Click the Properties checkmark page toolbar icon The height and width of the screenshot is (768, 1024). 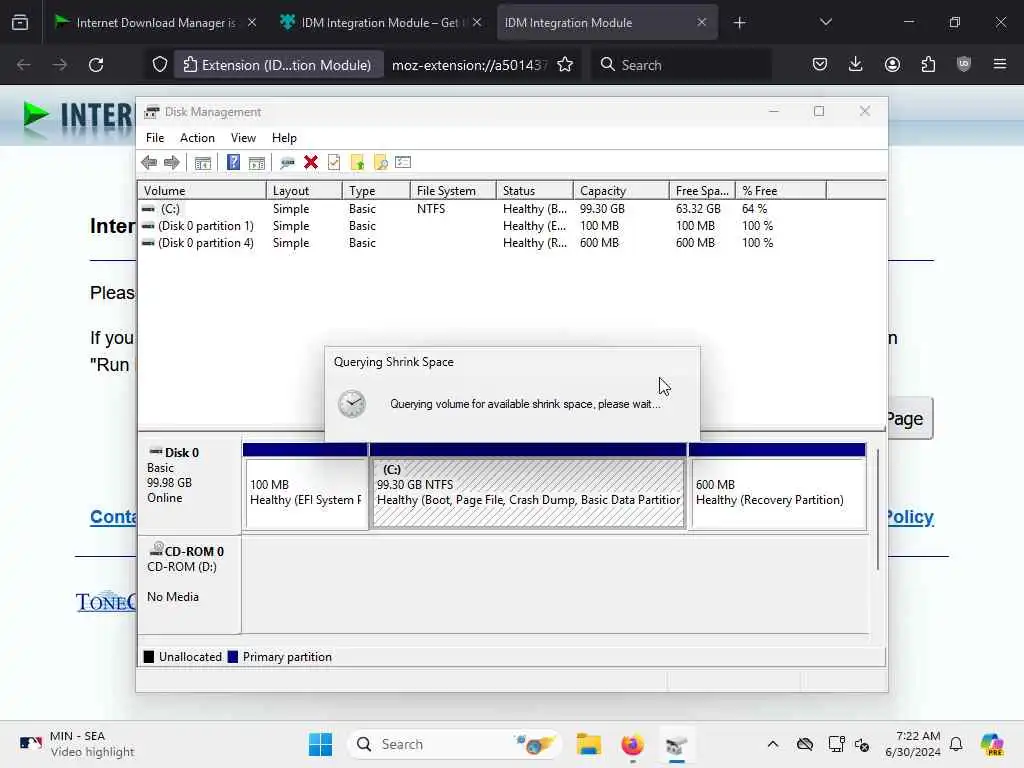(334, 162)
